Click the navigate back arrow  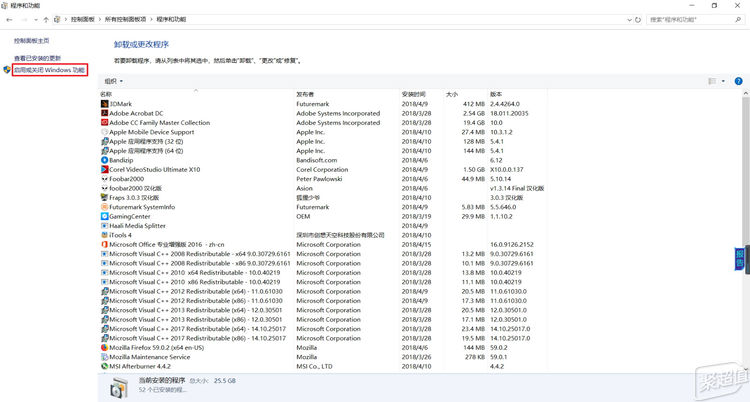click(9, 19)
